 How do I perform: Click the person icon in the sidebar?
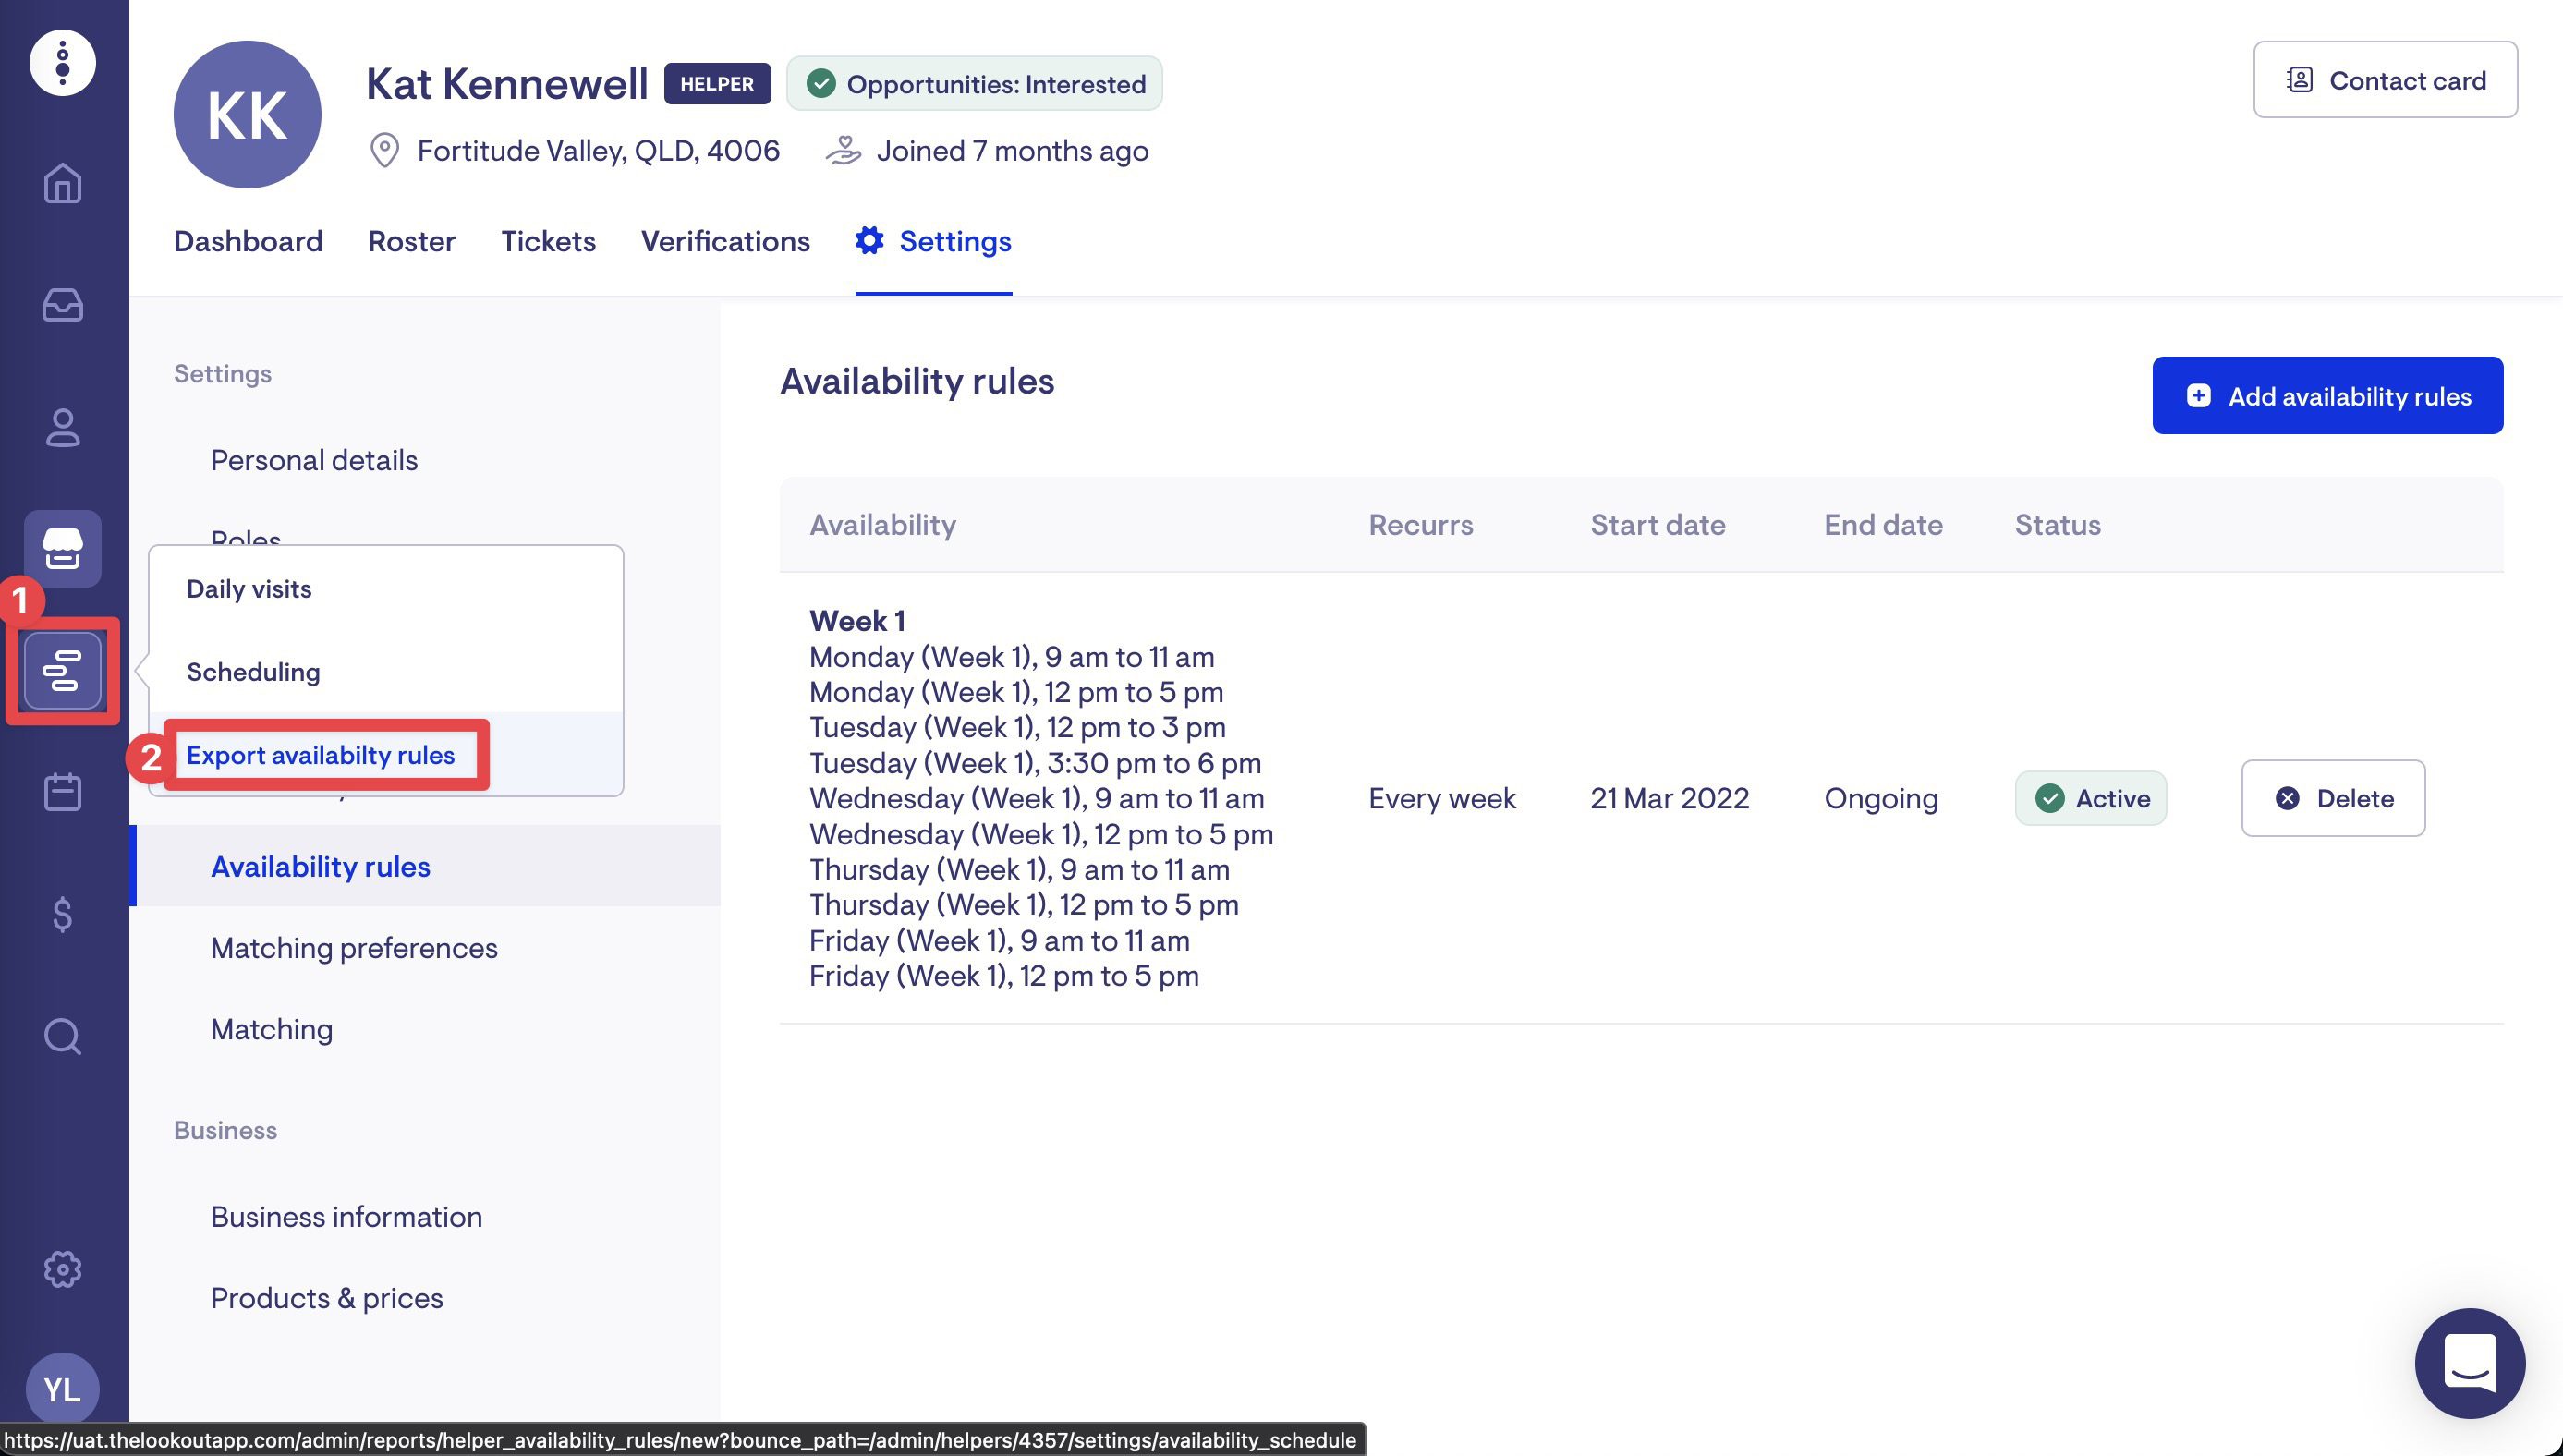click(62, 427)
